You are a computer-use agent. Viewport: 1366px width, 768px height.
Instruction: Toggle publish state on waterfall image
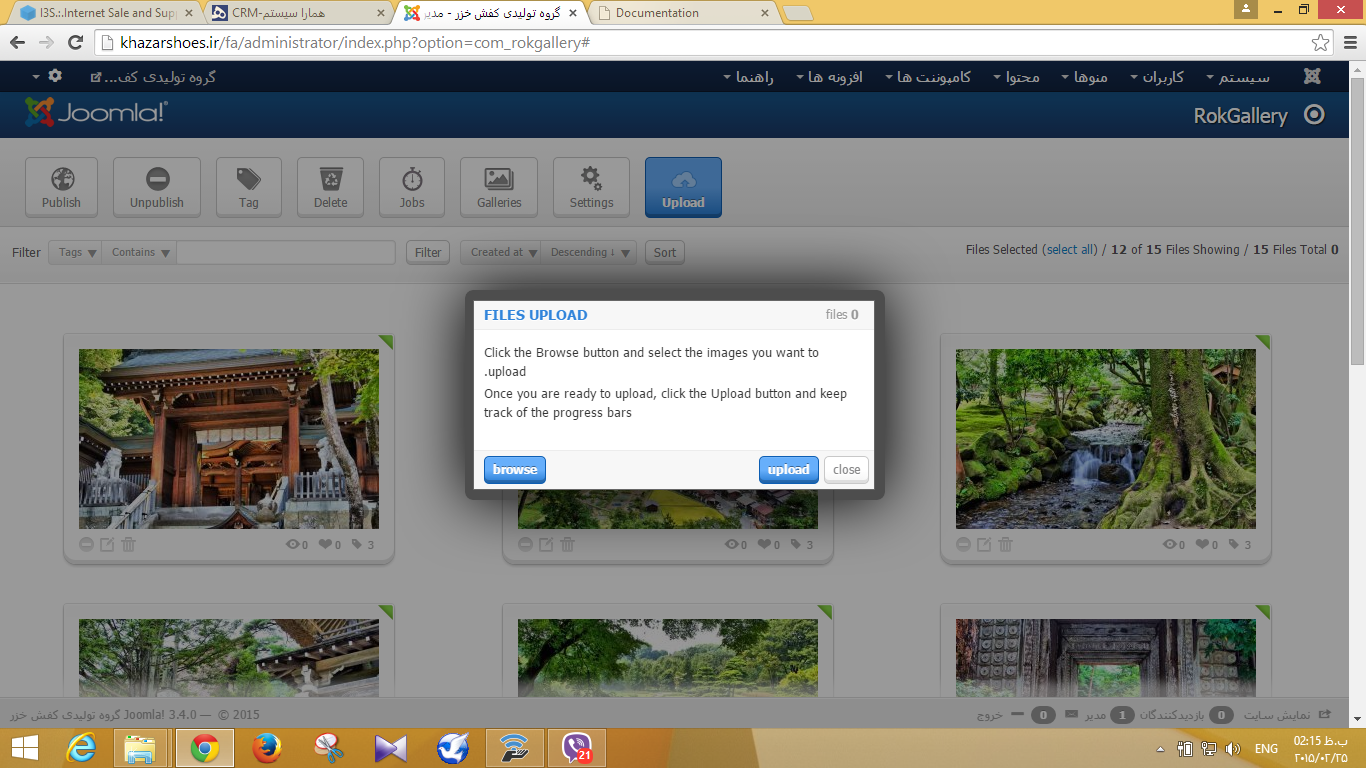[964, 545]
